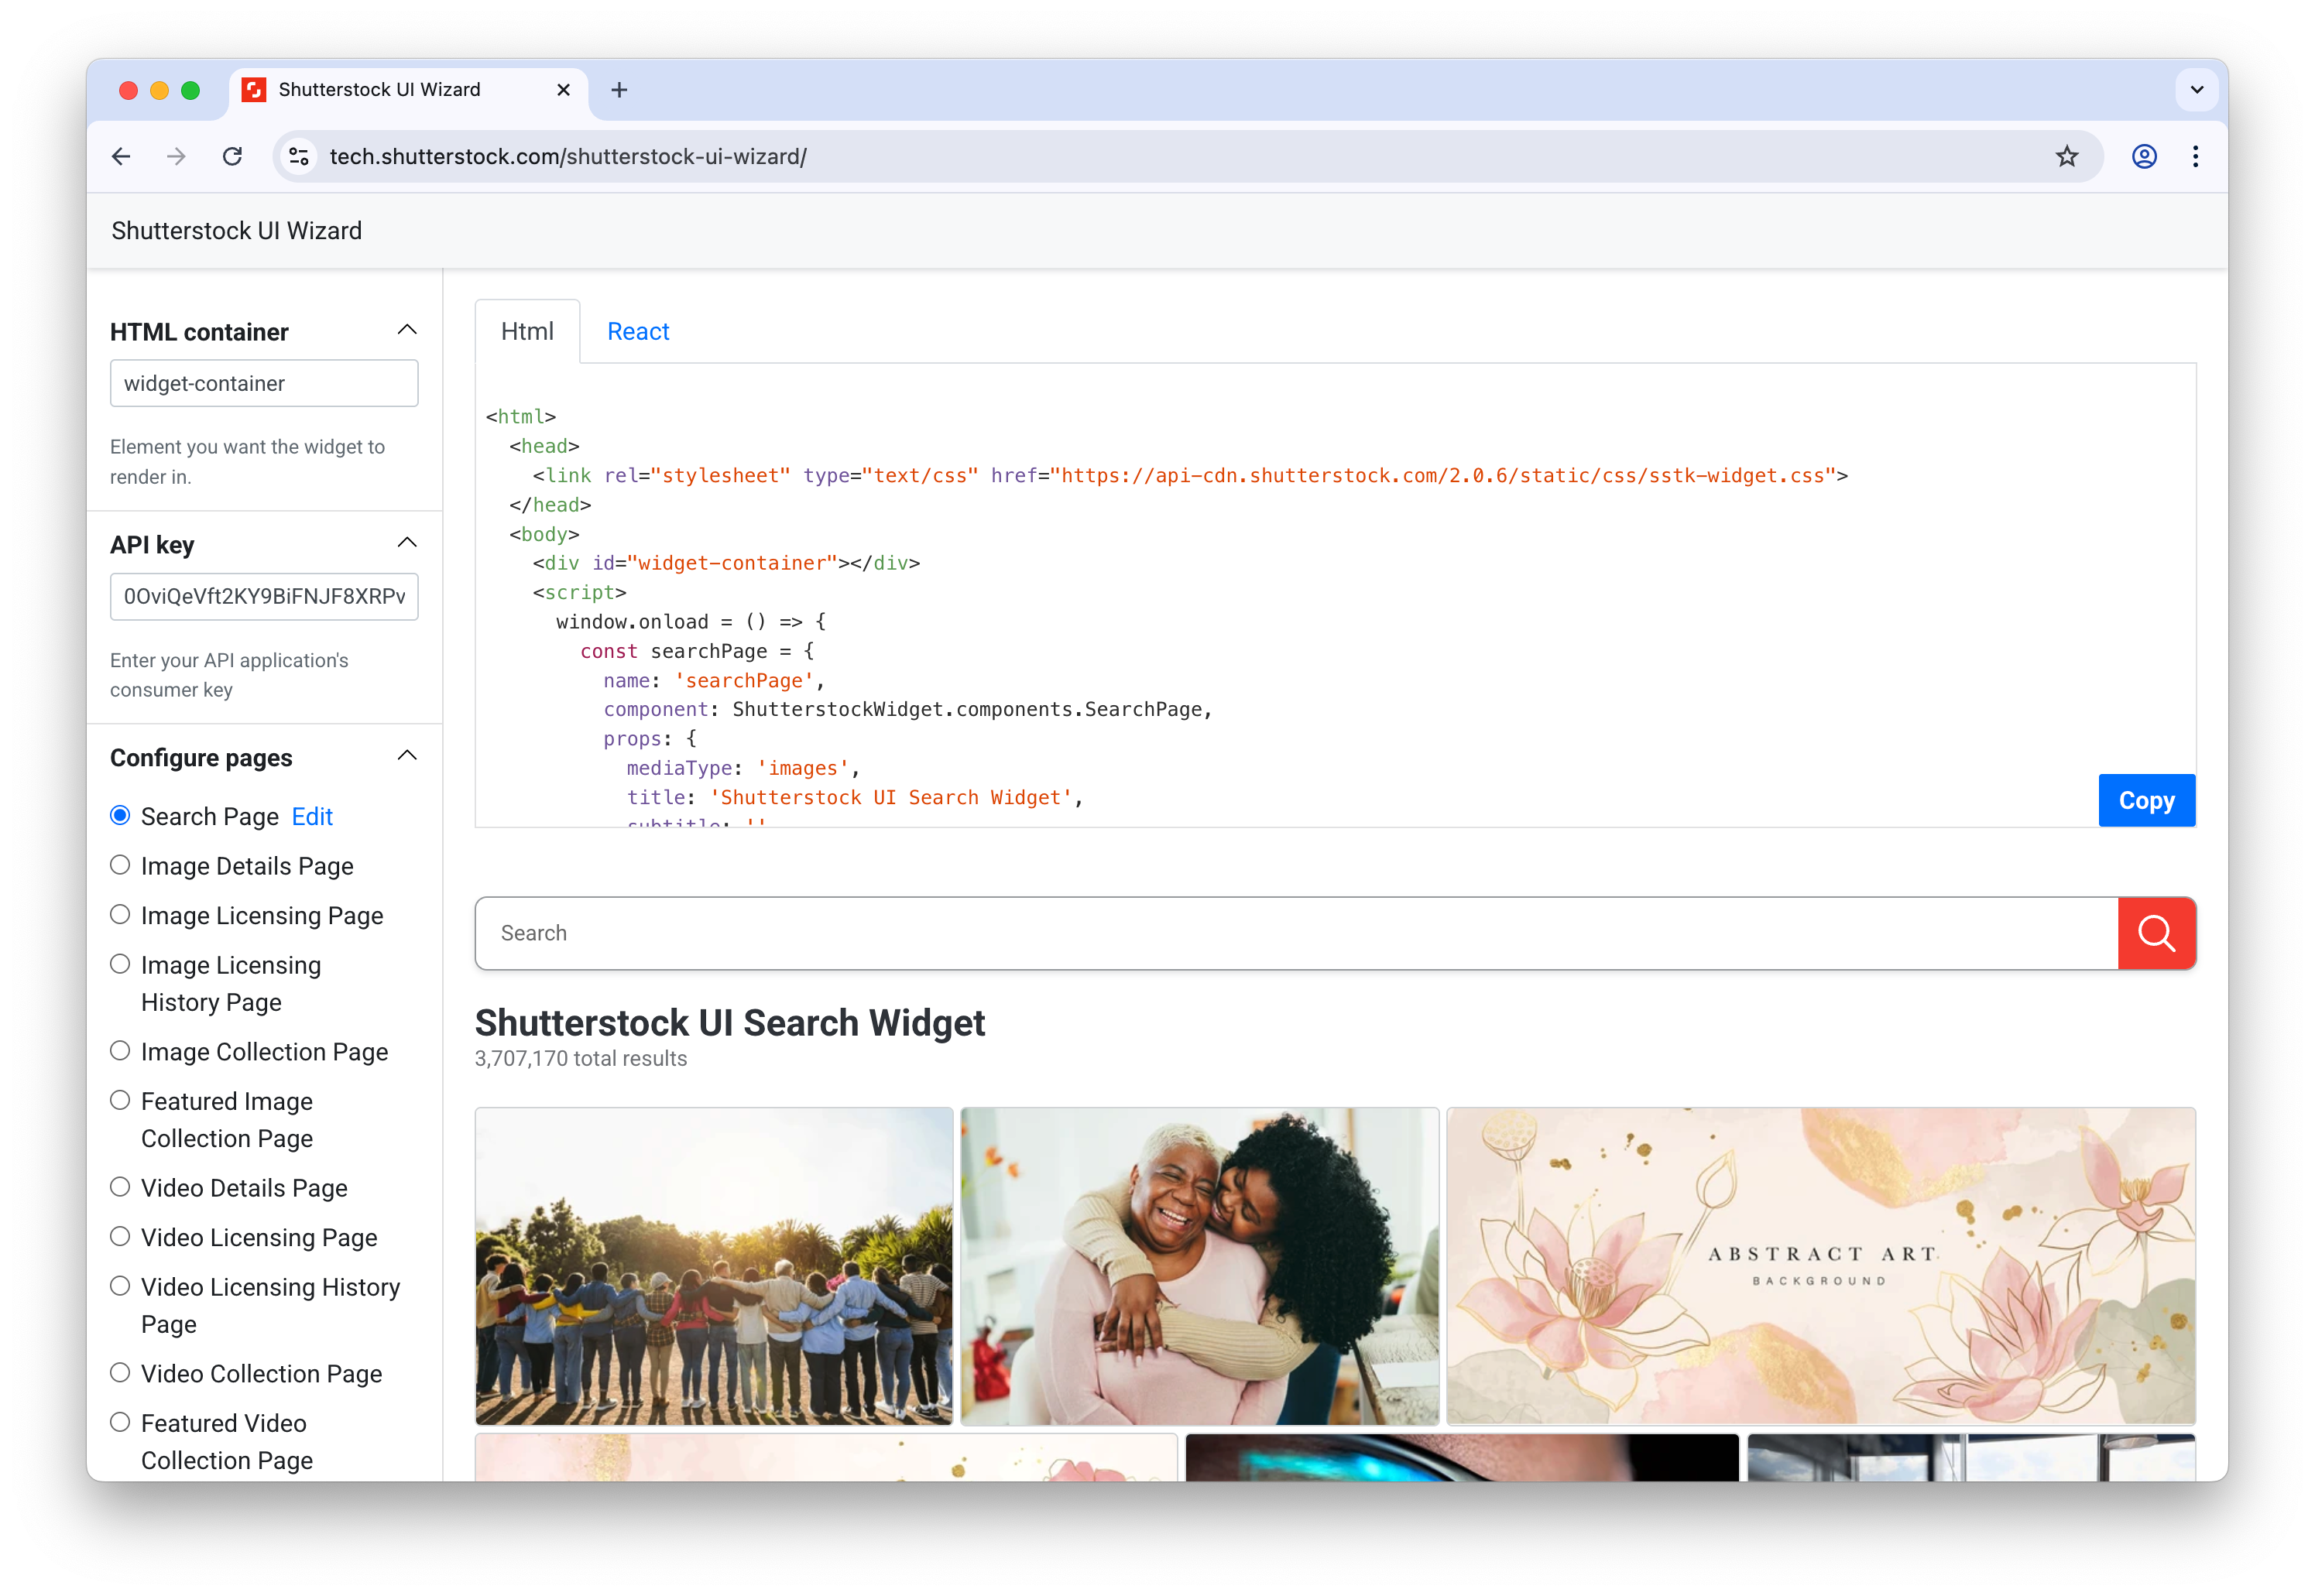Click the red search magnifier button

pos(2156,933)
